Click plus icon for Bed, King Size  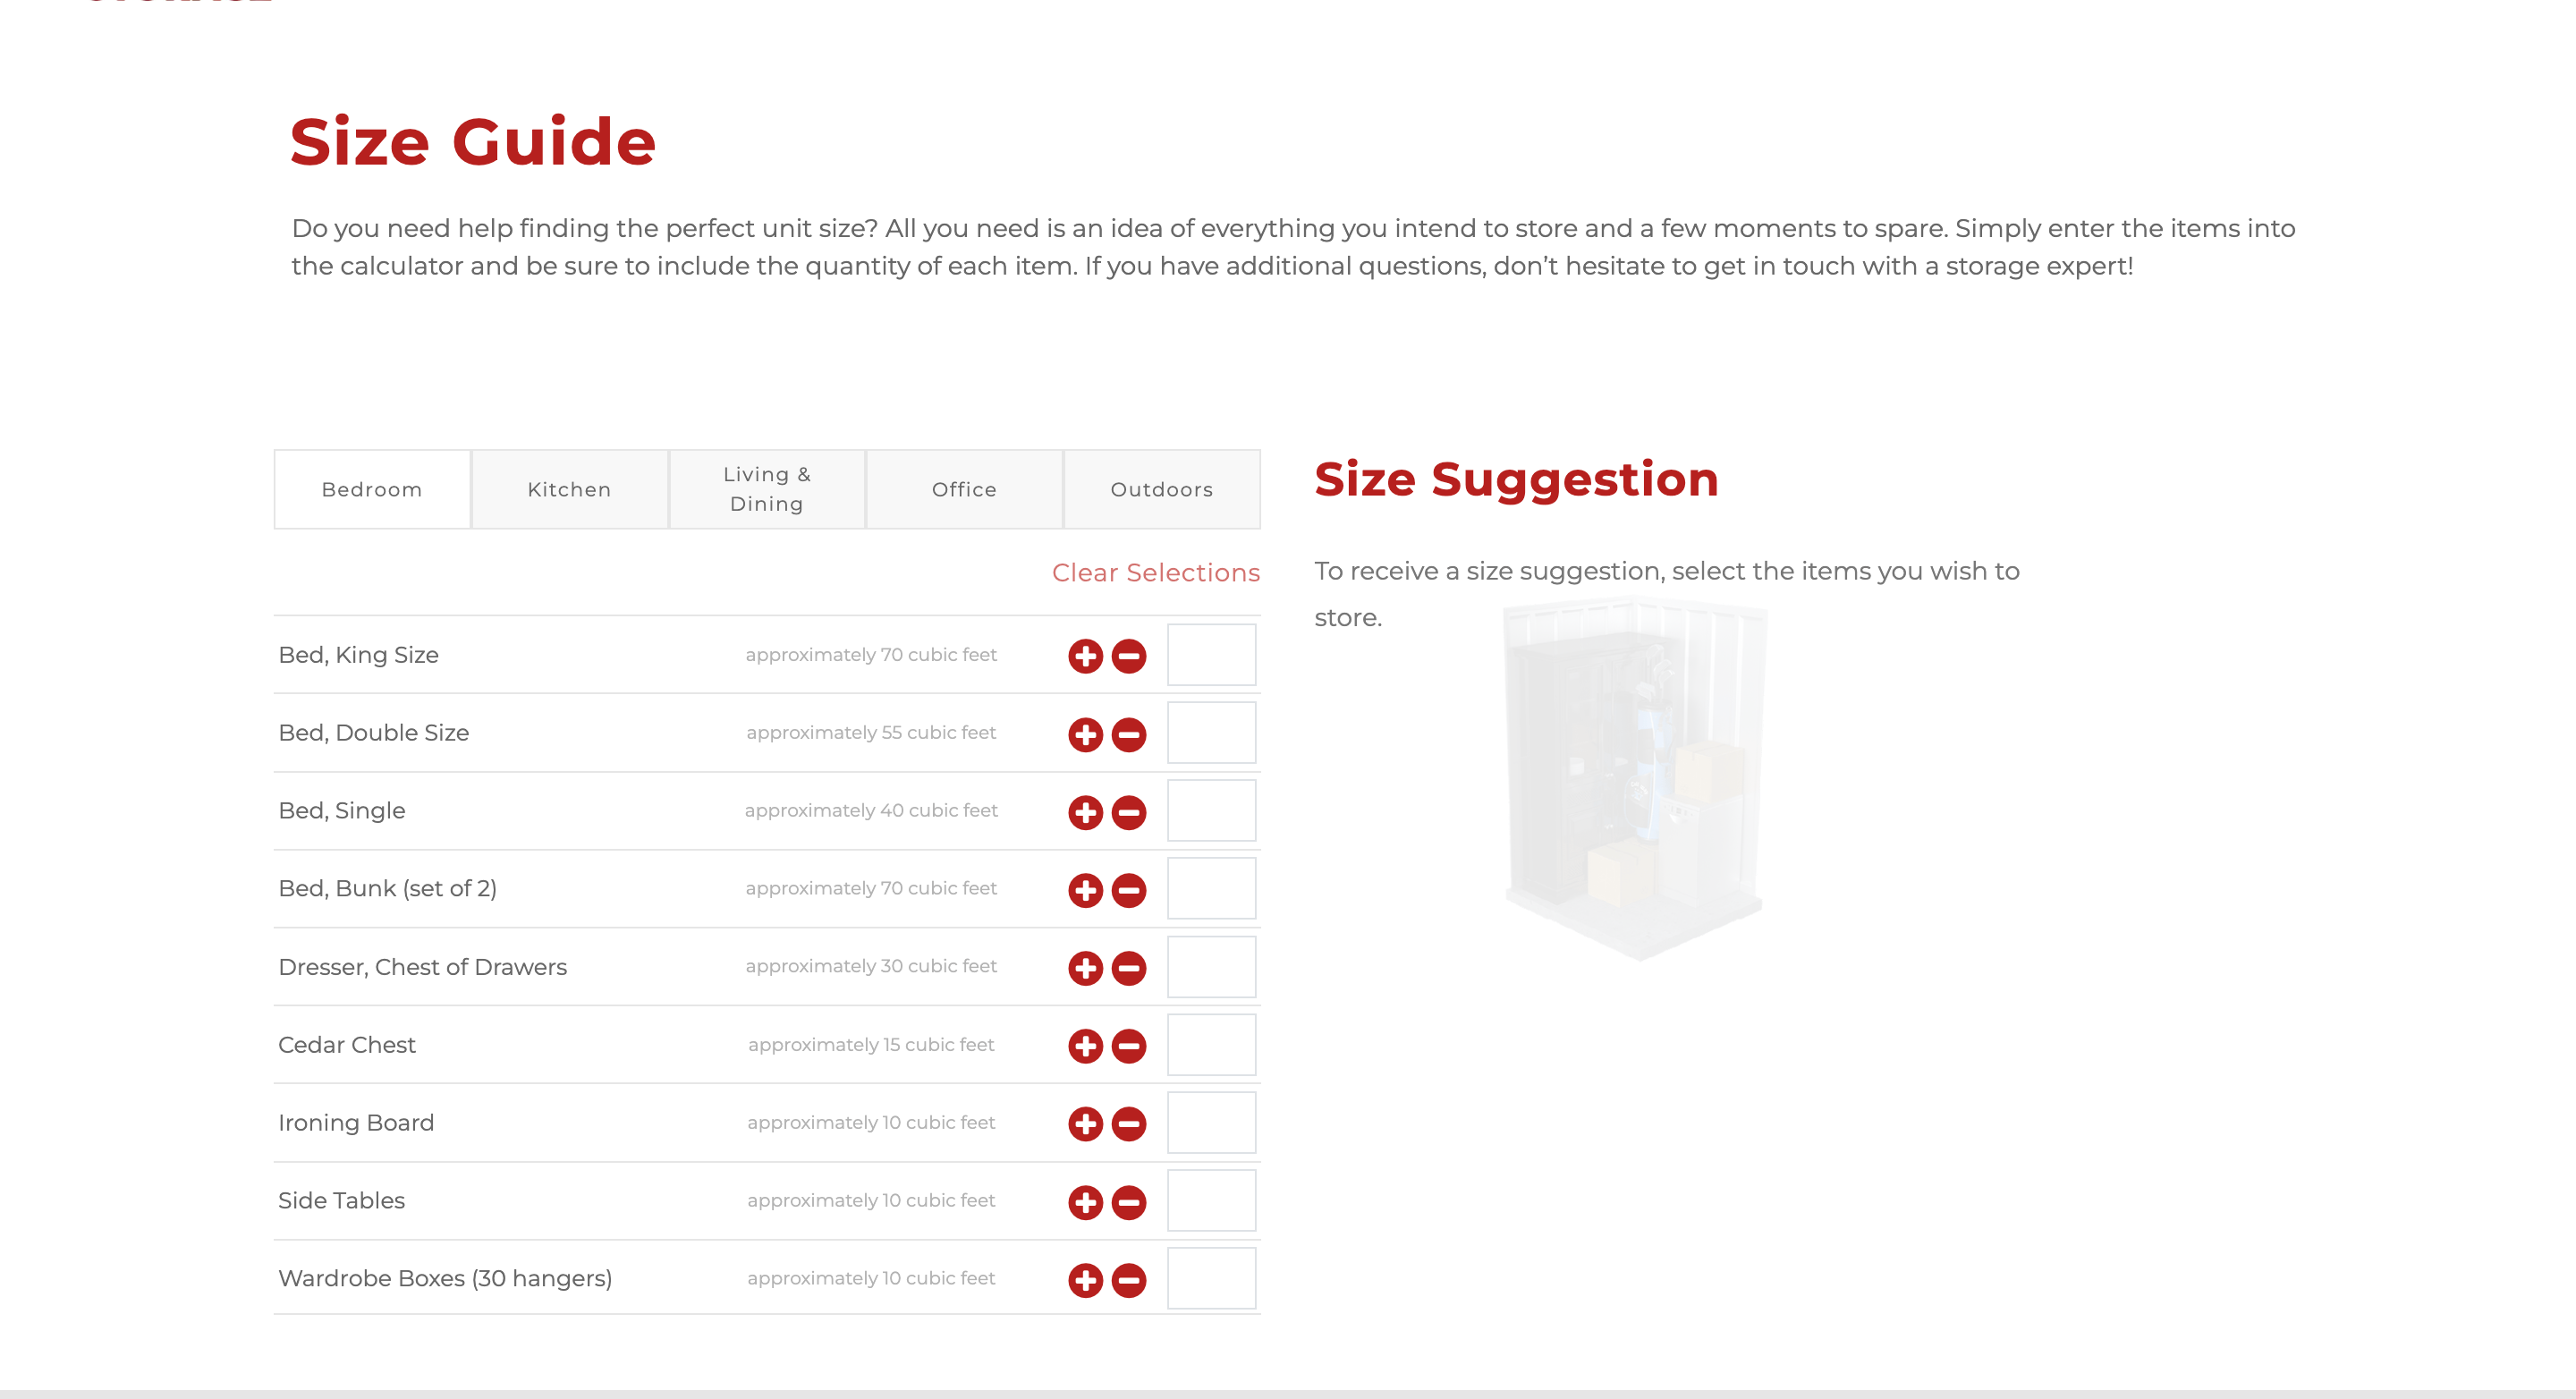point(1085,656)
